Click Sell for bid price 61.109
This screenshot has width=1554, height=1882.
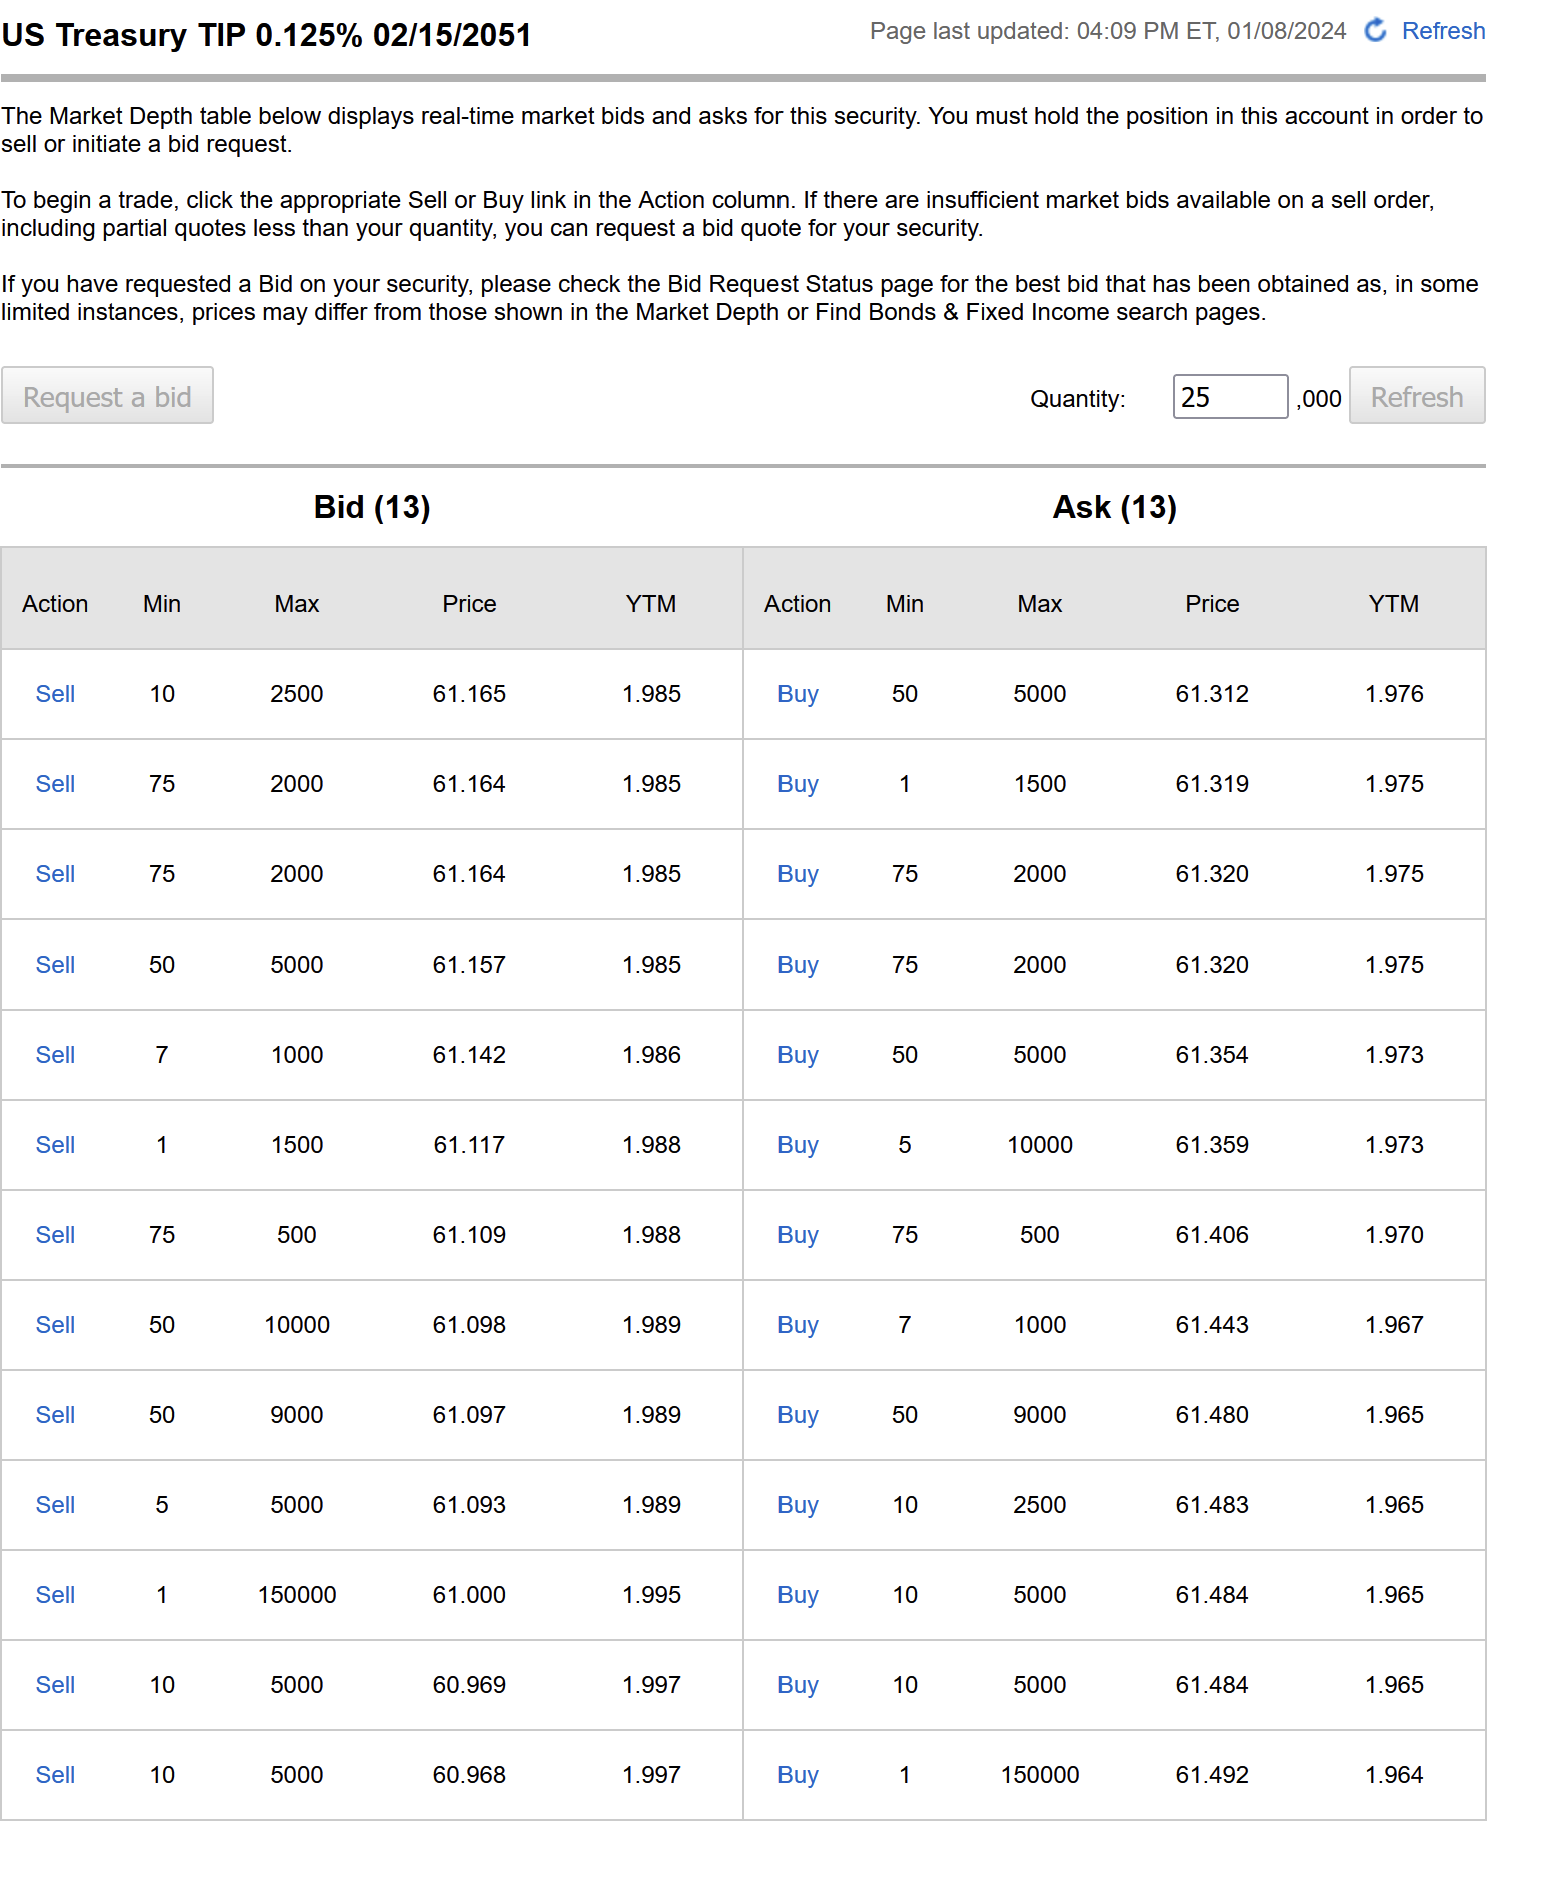[56, 1235]
